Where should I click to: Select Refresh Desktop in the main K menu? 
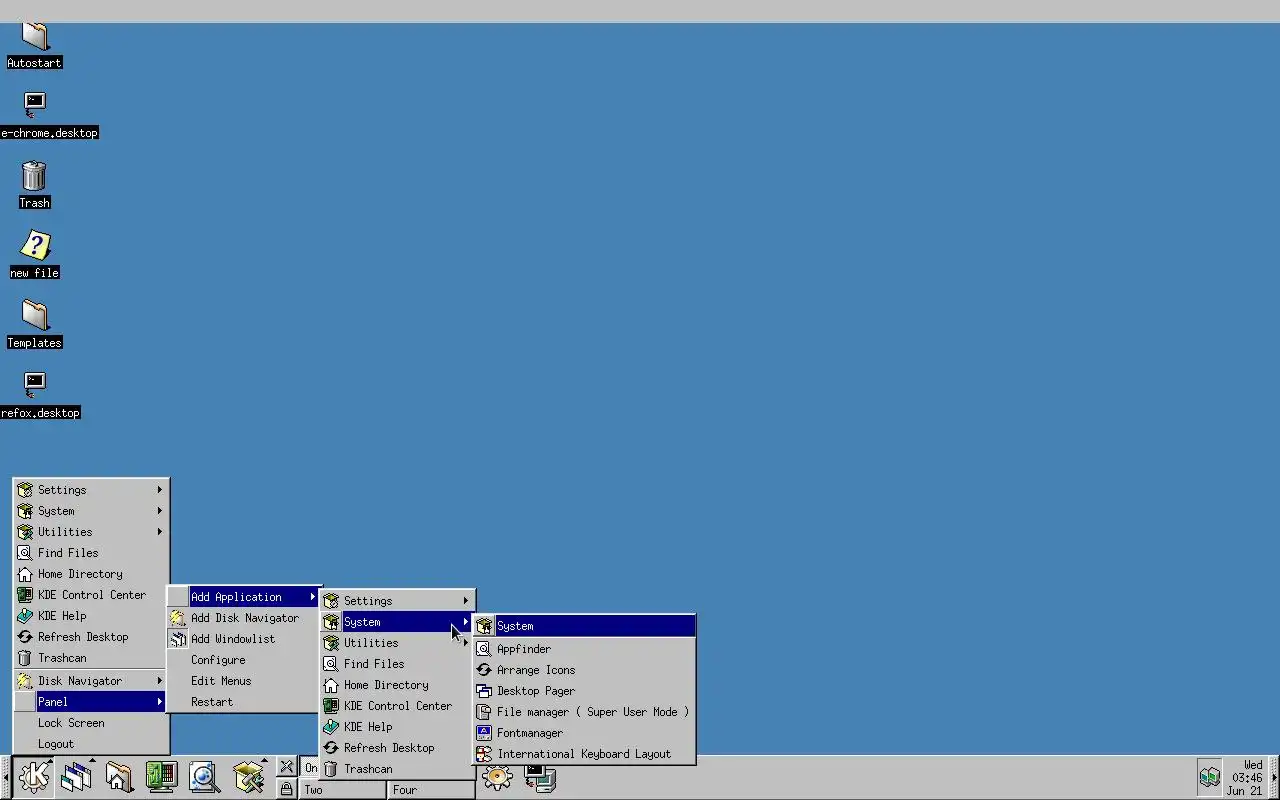91,637
